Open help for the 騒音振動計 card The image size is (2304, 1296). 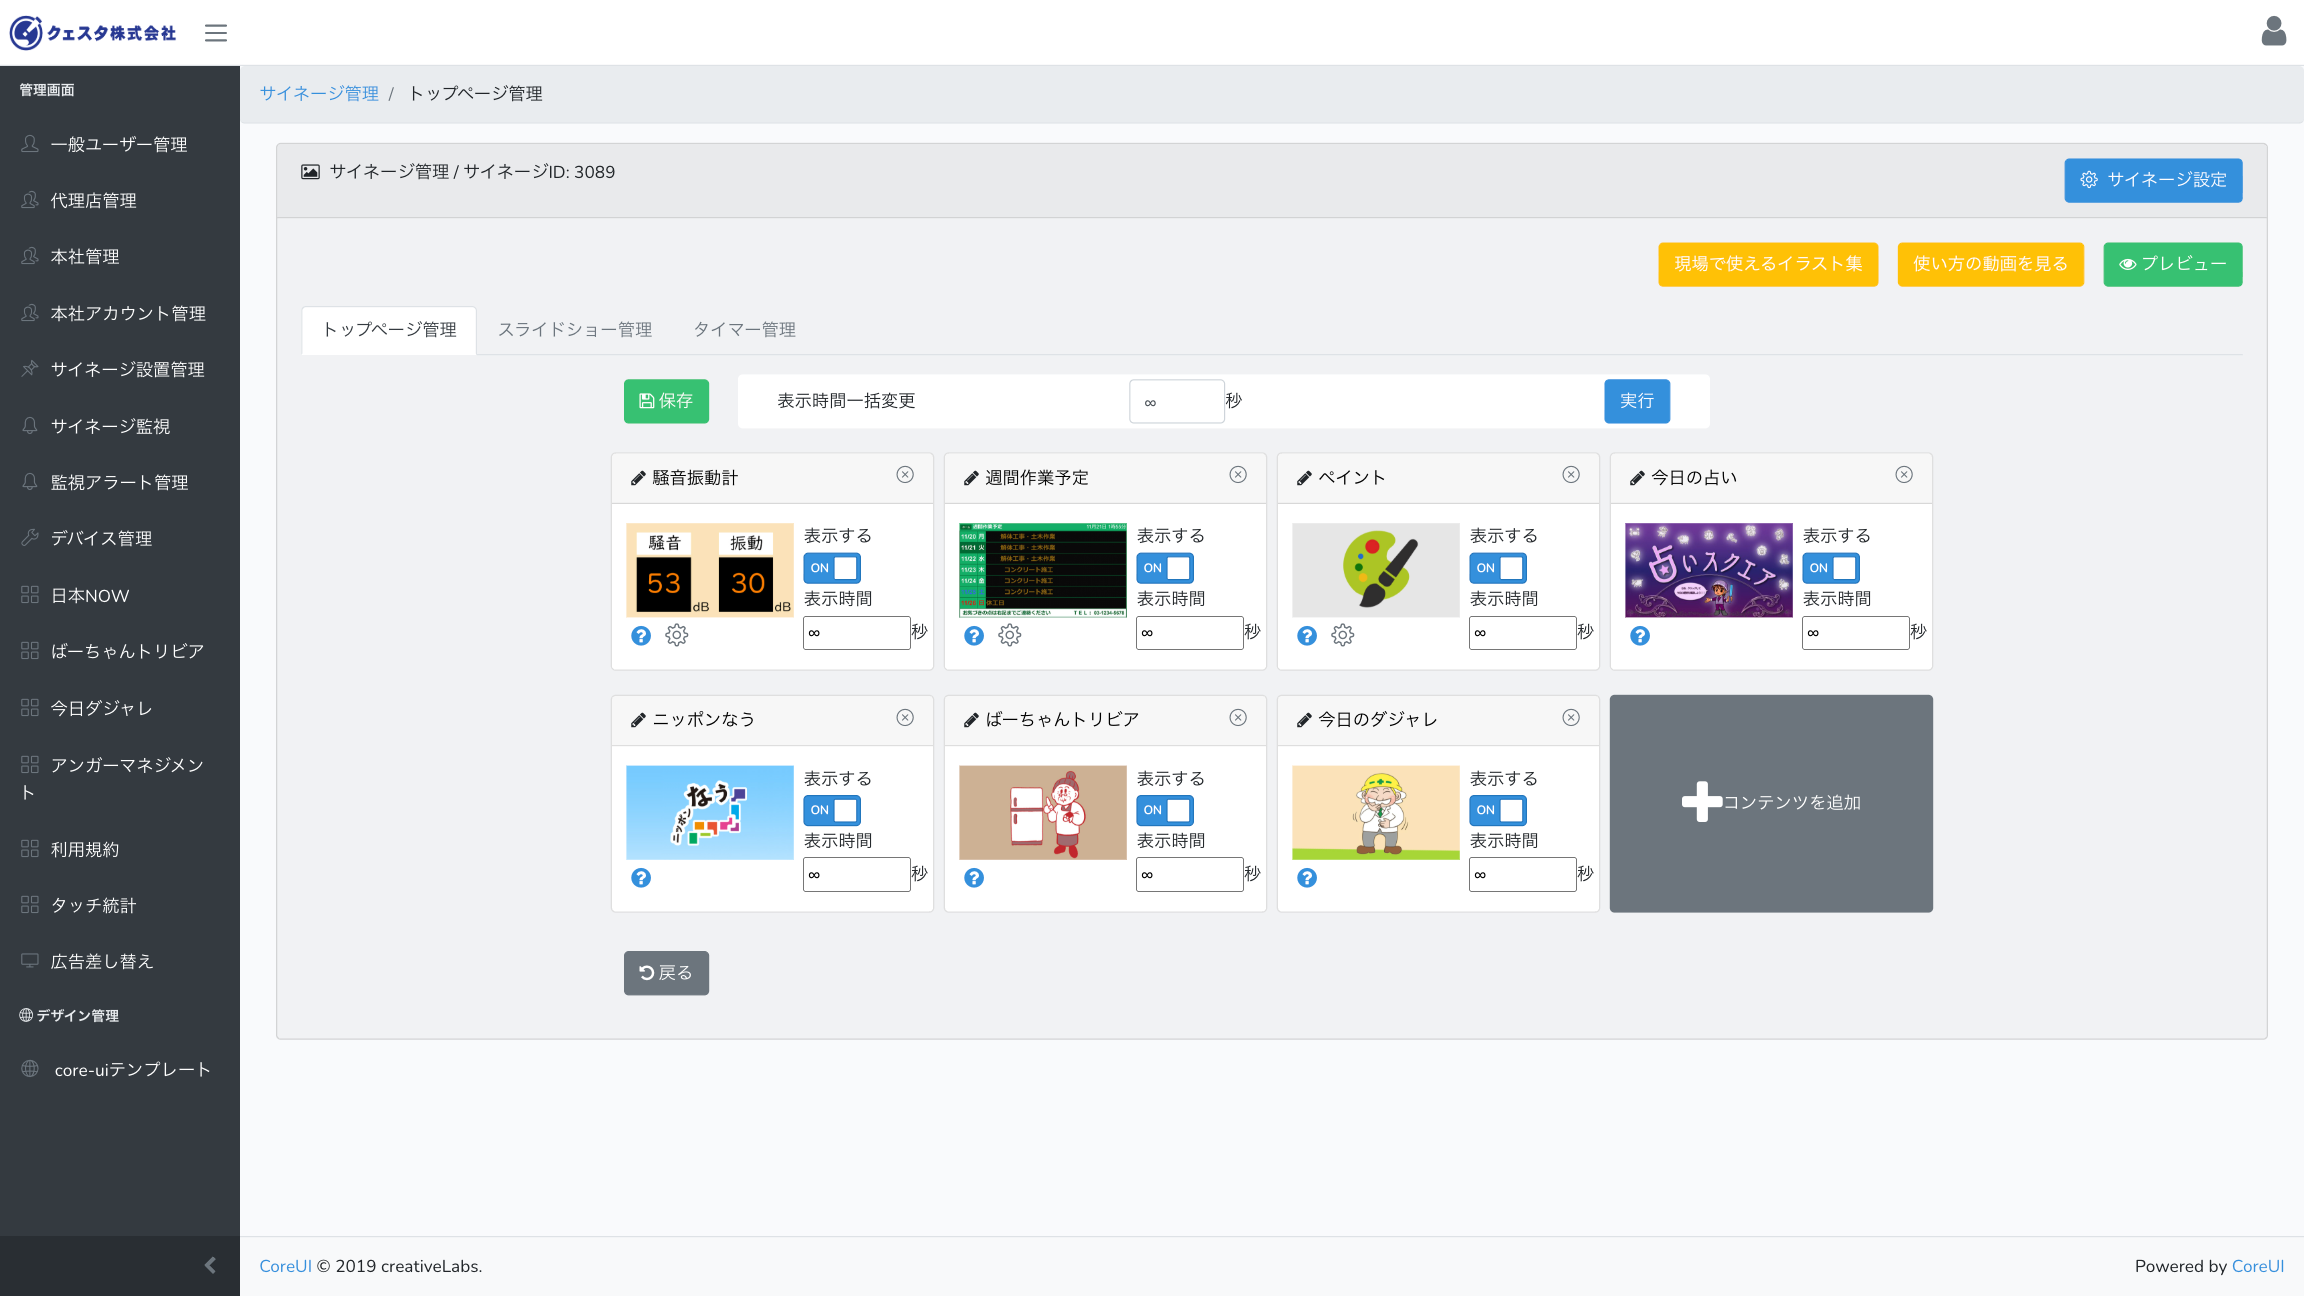click(641, 636)
